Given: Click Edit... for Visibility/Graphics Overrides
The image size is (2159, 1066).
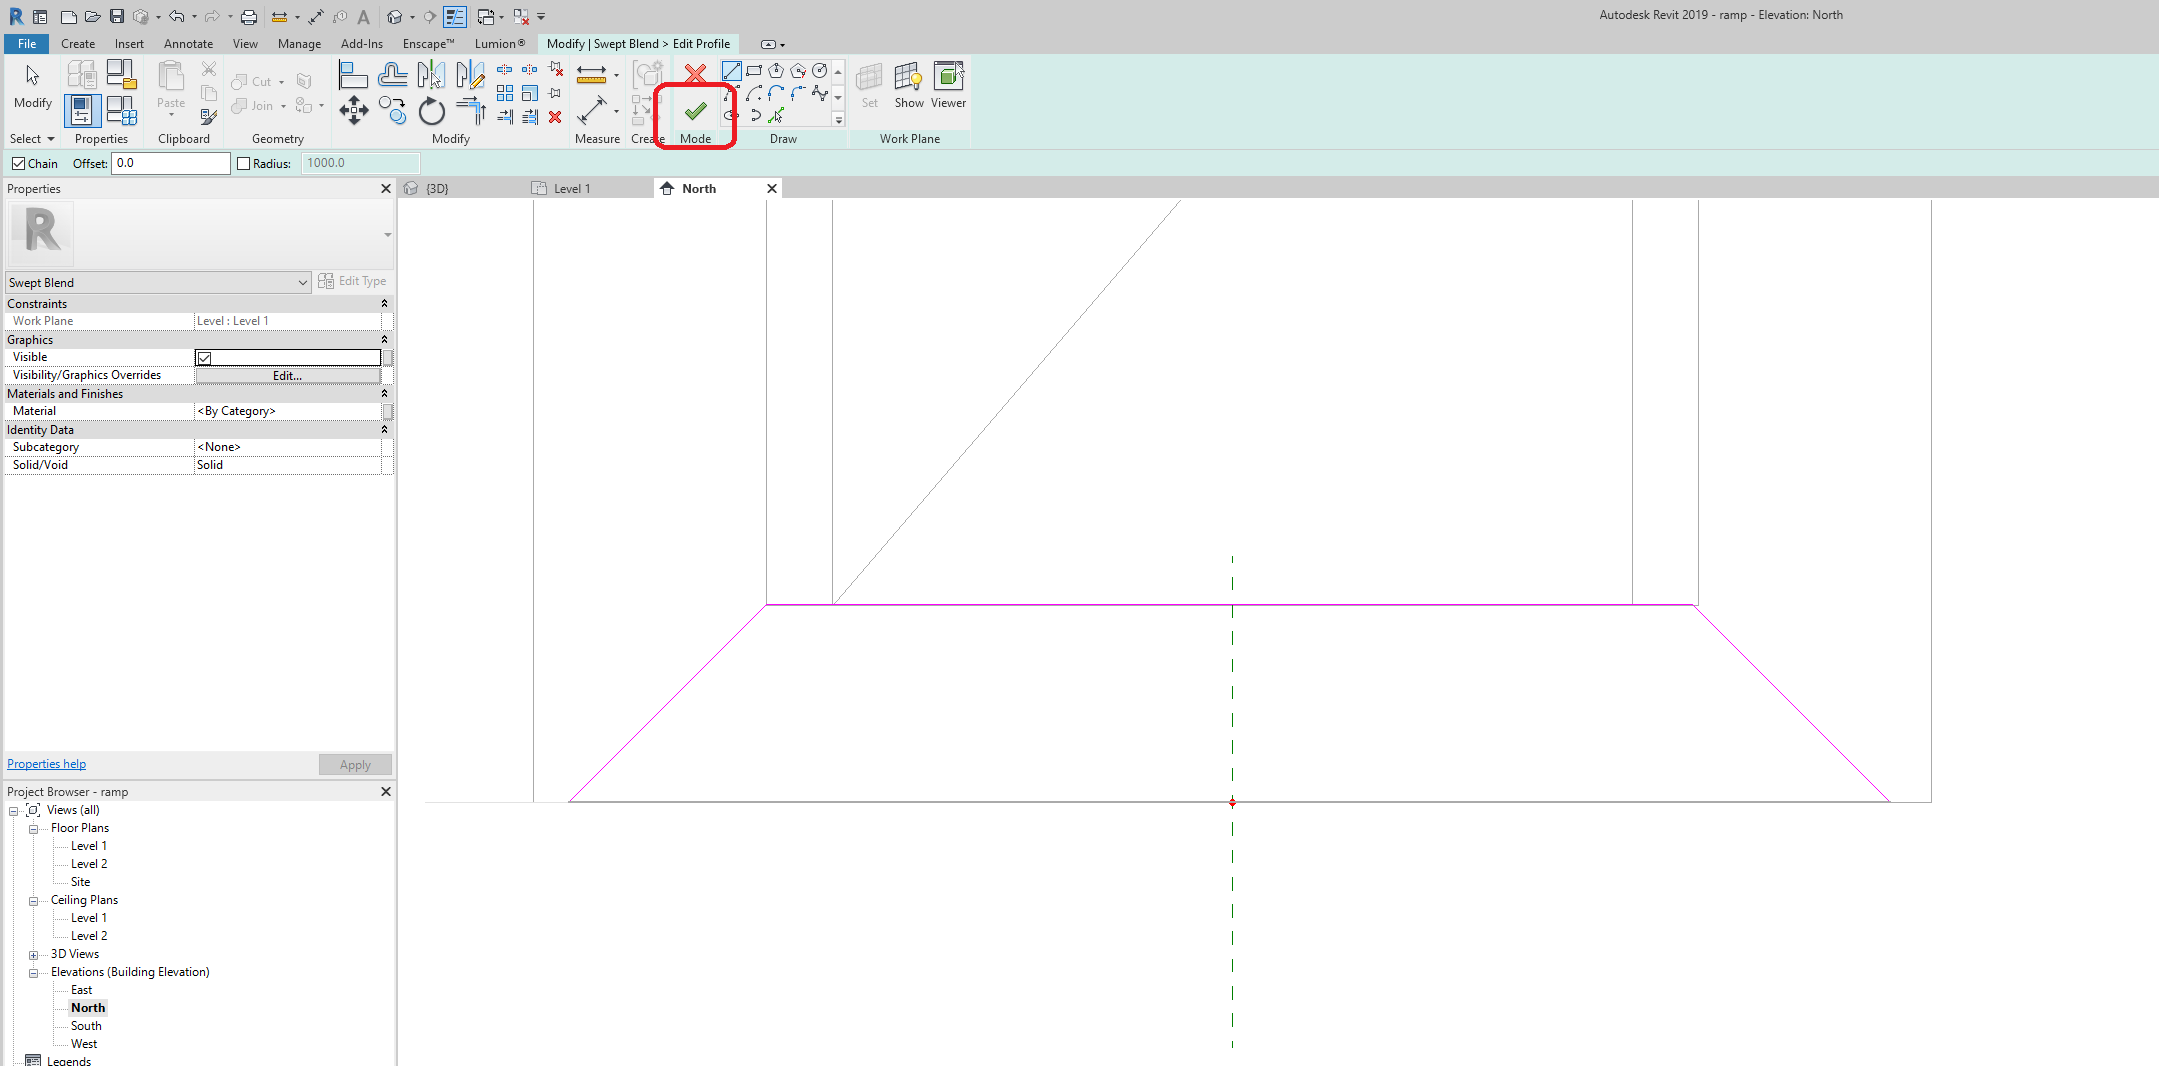Looking at the screenshot, I should 288,376.
